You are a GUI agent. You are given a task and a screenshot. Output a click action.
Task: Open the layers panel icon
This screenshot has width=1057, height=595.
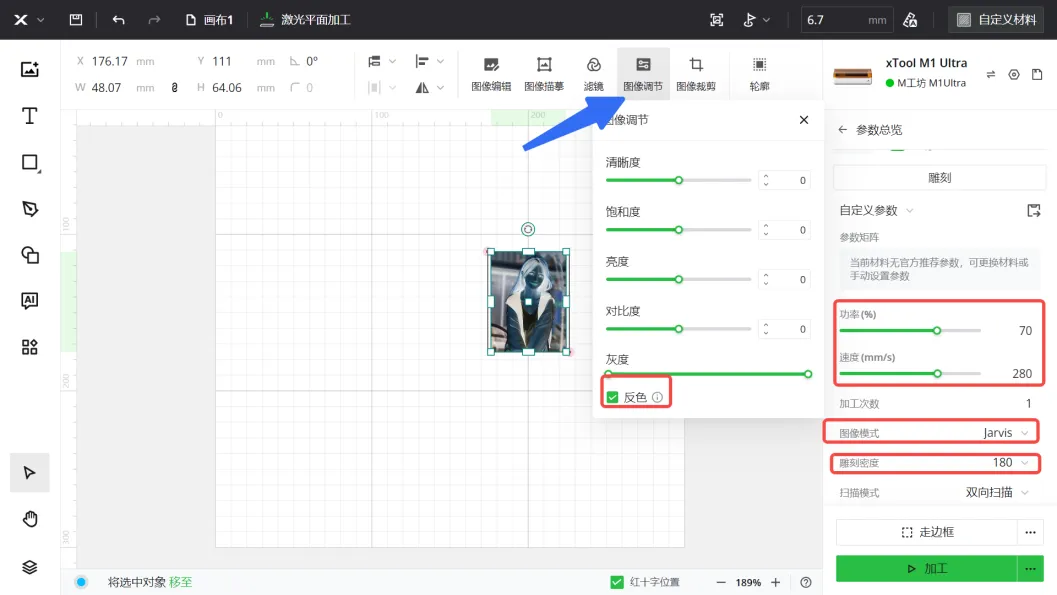coord(30,567)
